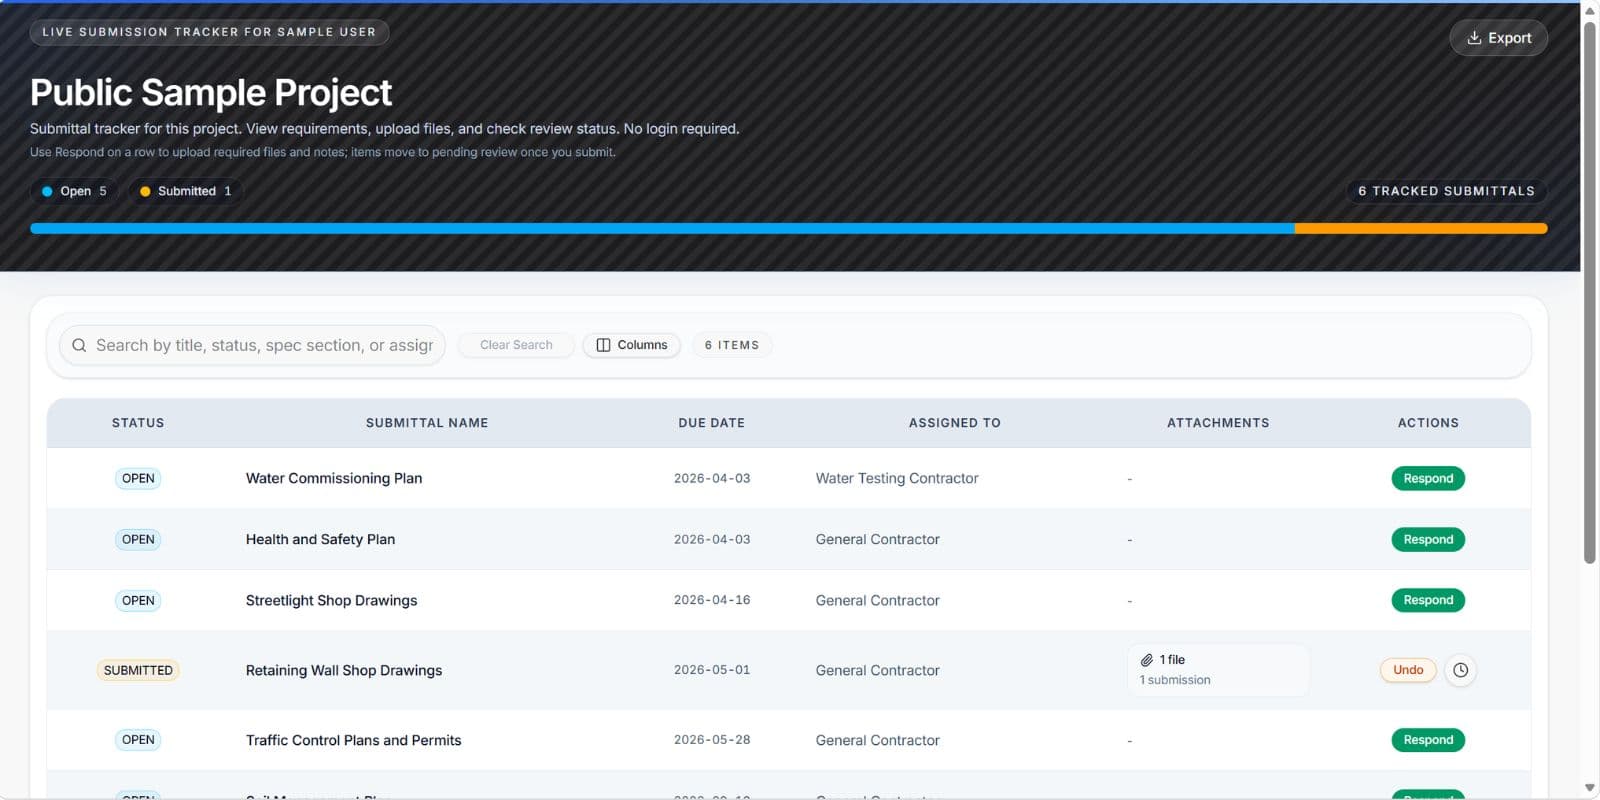Open the Columns chooser

point(632,345)
